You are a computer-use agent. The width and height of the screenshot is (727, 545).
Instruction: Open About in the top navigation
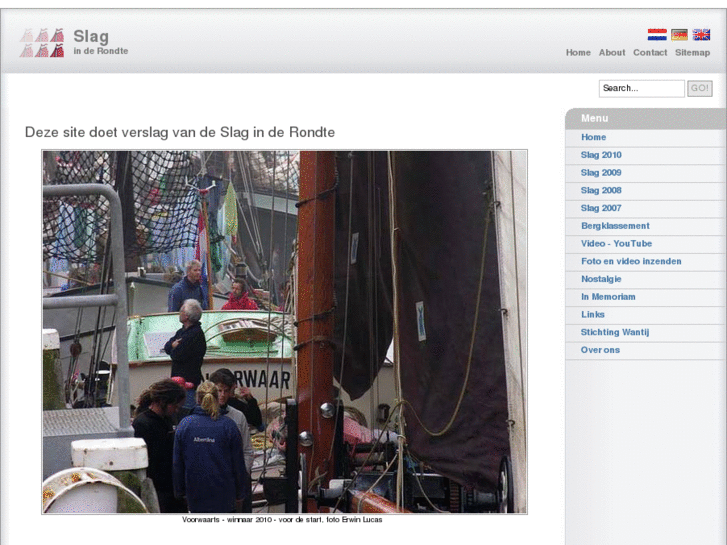point(612,52)
